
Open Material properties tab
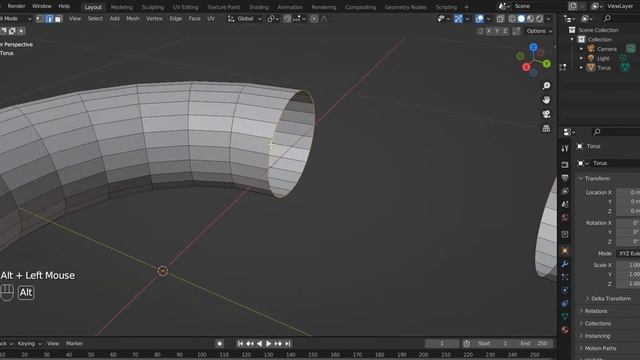pyautogui.click(x=565, y=329)
